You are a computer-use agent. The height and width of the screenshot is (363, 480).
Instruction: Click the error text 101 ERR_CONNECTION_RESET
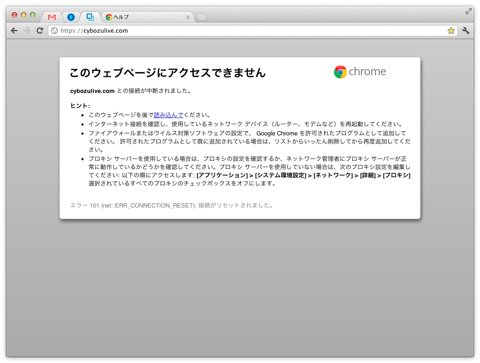click(171, 205)
